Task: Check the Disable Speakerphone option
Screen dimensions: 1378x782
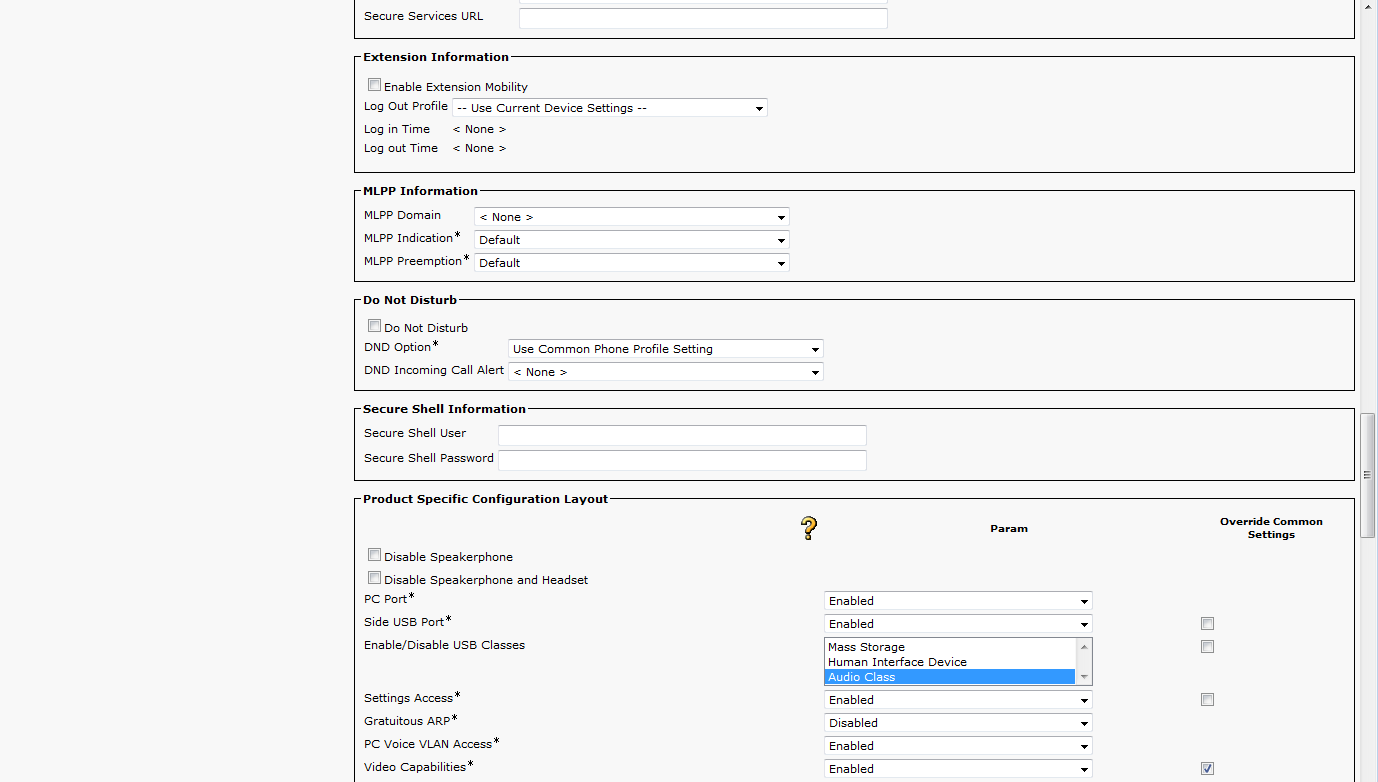Action: click(x=374, y=555)
